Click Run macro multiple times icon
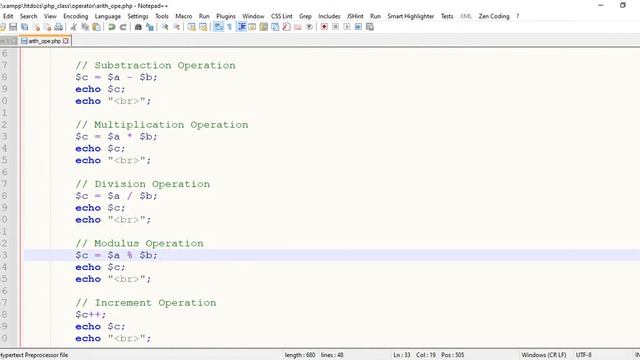This screenshot has height=360, width=640. point(358,27)
